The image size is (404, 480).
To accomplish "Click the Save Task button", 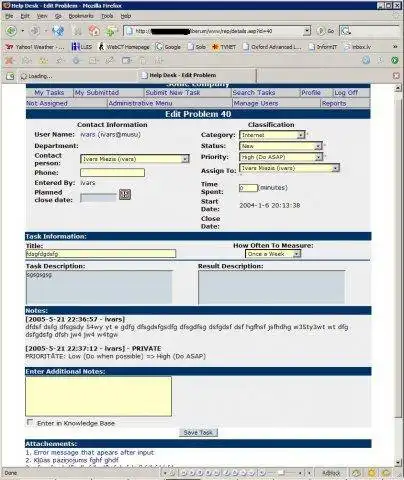I will [198, 432].
